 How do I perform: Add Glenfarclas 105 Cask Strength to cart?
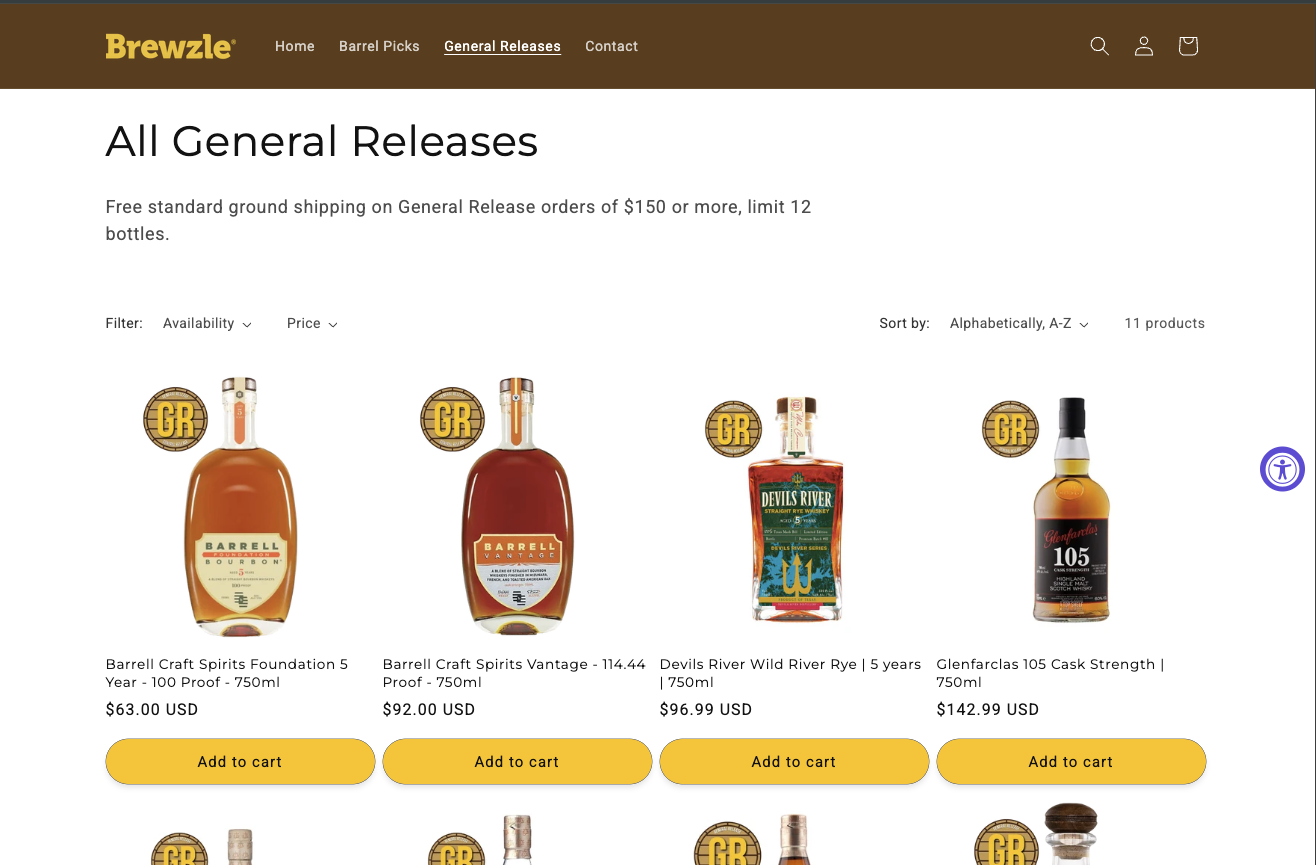point(1071,762)
